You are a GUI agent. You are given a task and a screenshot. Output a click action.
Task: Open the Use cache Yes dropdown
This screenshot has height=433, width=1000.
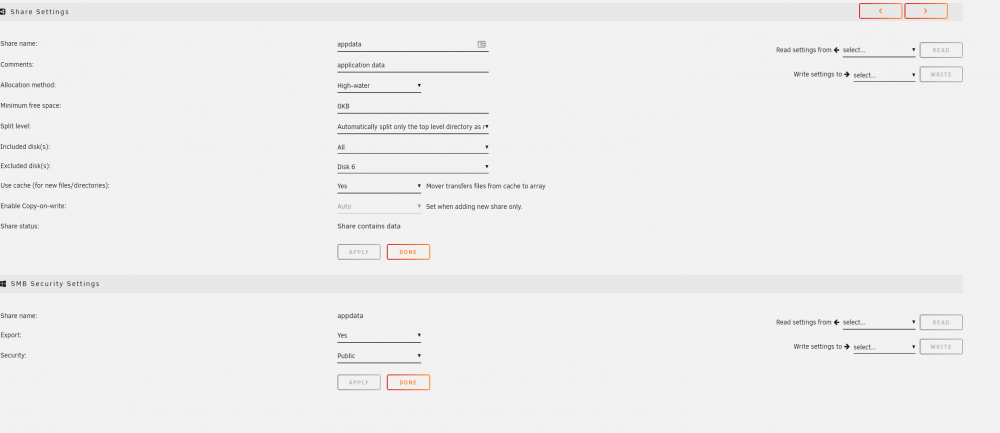pyautogui.click(x=379, y=186)
